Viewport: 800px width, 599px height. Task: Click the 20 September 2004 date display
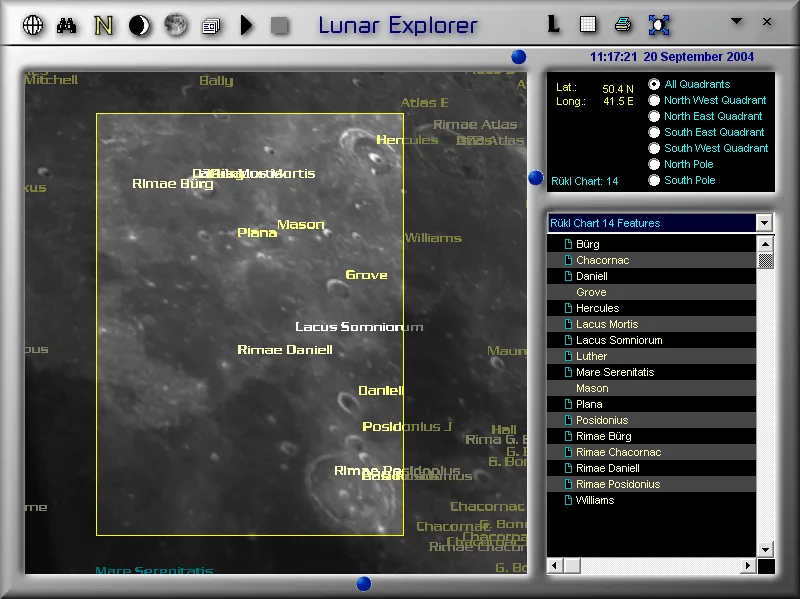698,57
